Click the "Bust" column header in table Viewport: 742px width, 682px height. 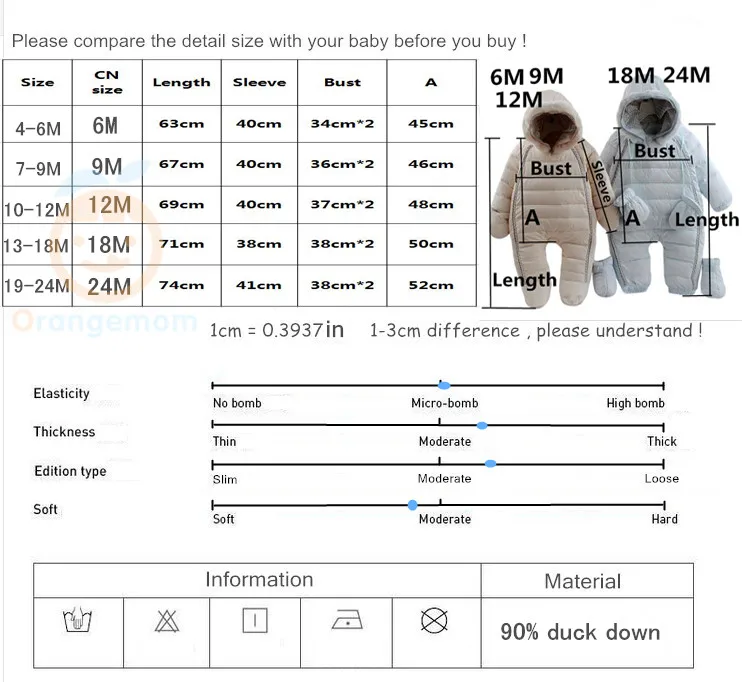[342, 82]
